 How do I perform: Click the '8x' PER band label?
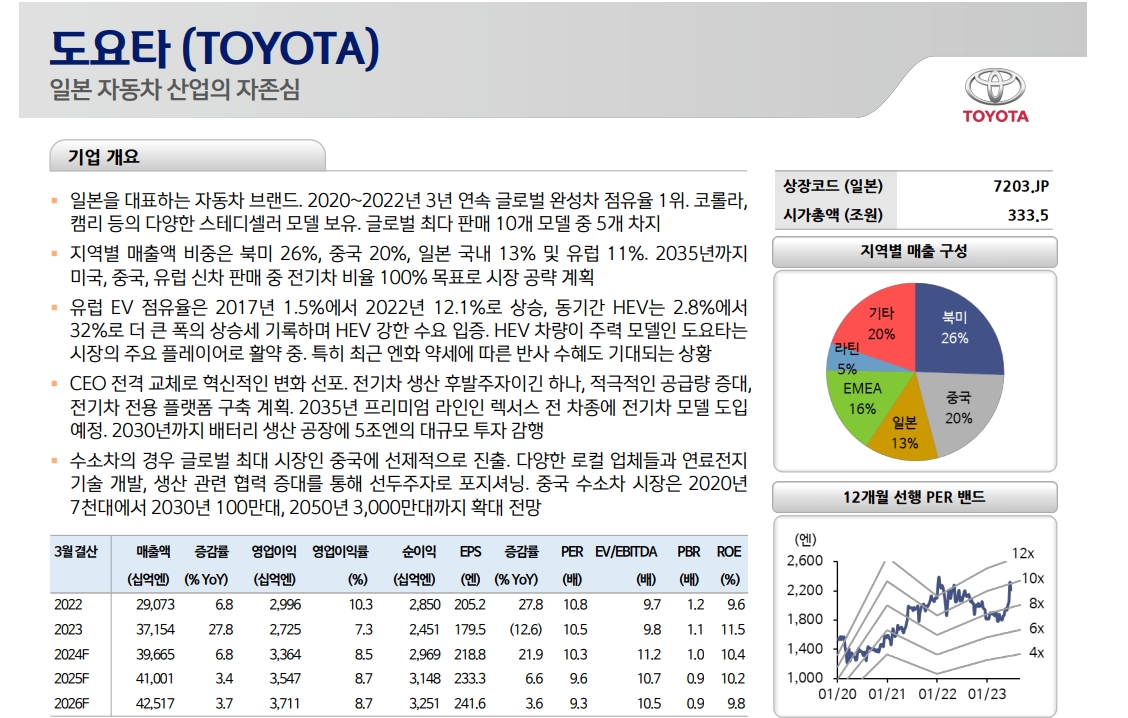1036,604
